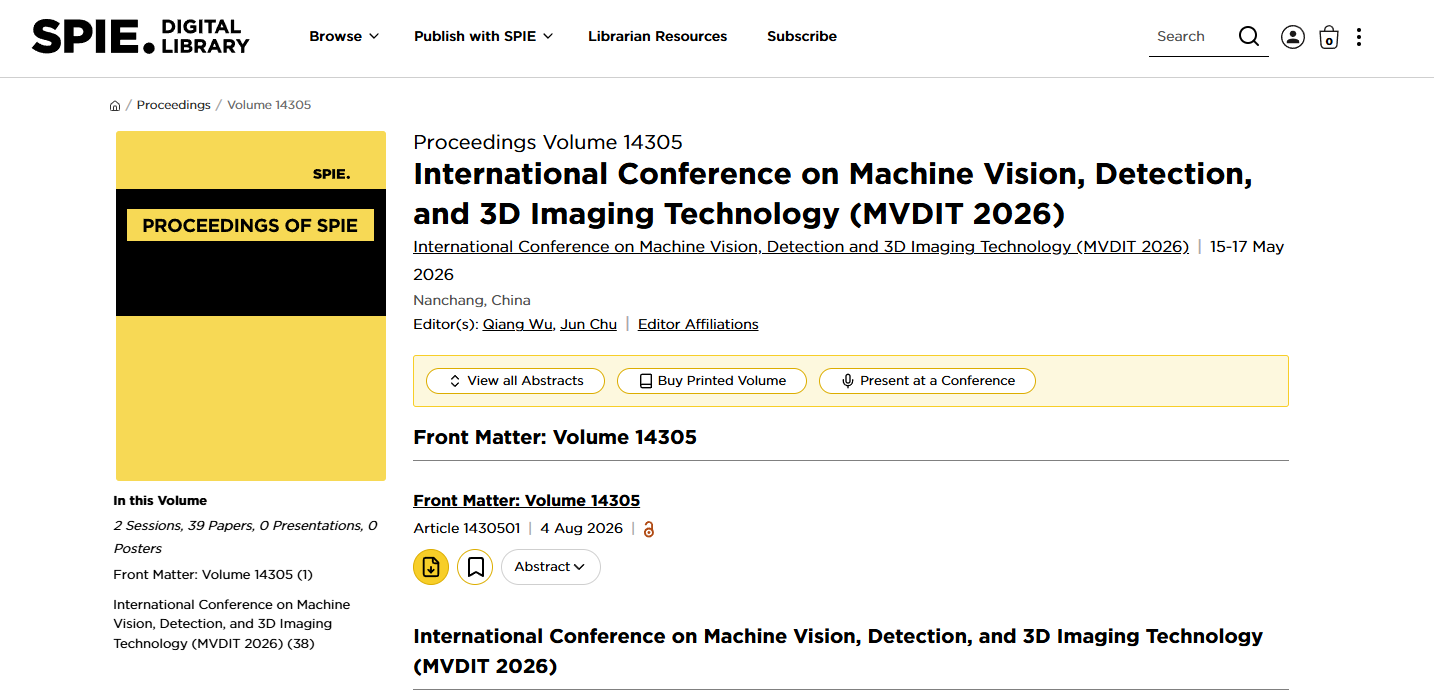The width and height of the screenshot is (1434, 690).
Task: Click the open access lock icon
Action: pos(649,529)
